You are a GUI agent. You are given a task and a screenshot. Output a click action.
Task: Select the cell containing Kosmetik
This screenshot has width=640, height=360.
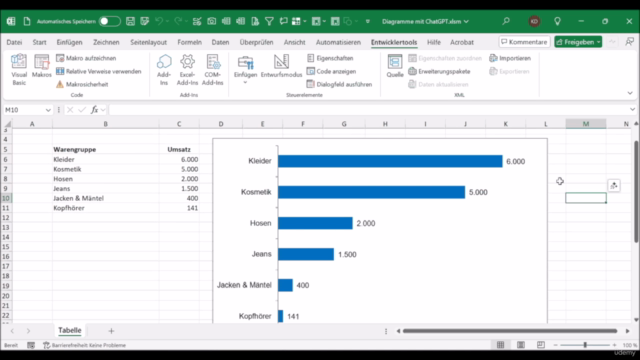pos(106,169)
